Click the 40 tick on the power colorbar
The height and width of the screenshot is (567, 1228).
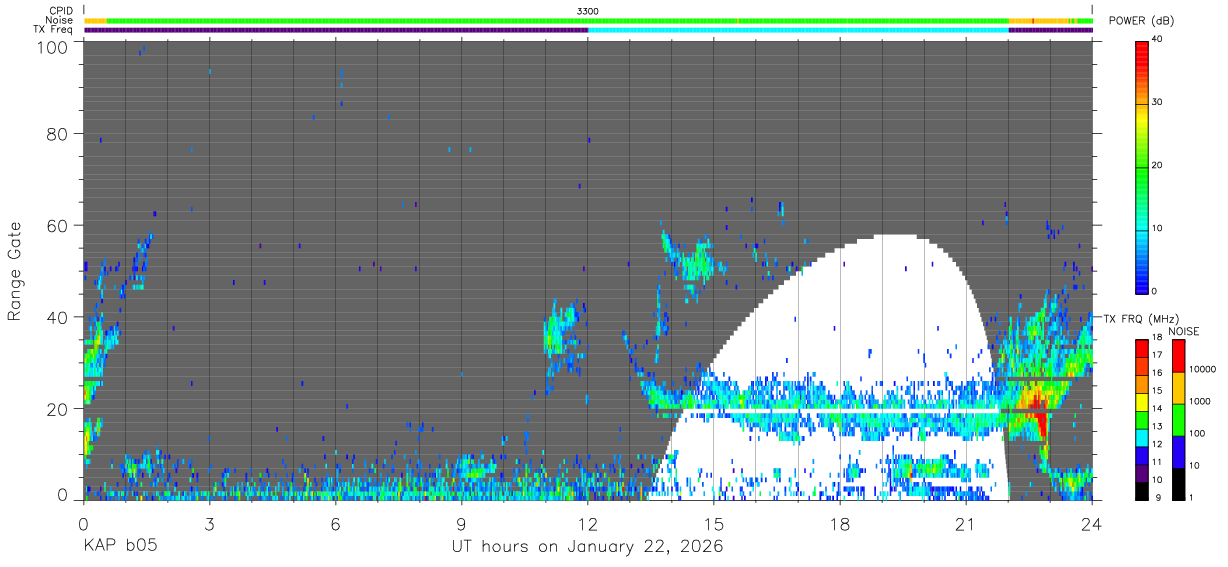click(x=1157, y=40)
